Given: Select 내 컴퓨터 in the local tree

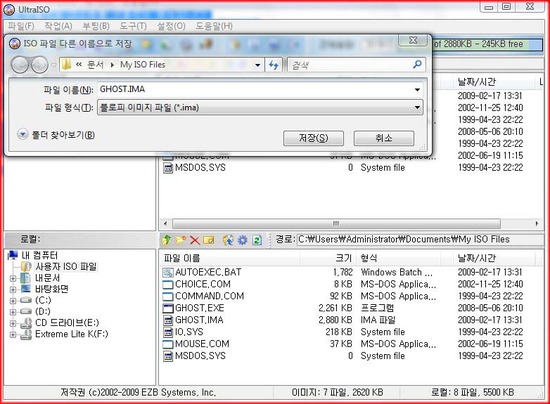Looking at the screenshot, I should pos(39,255).
